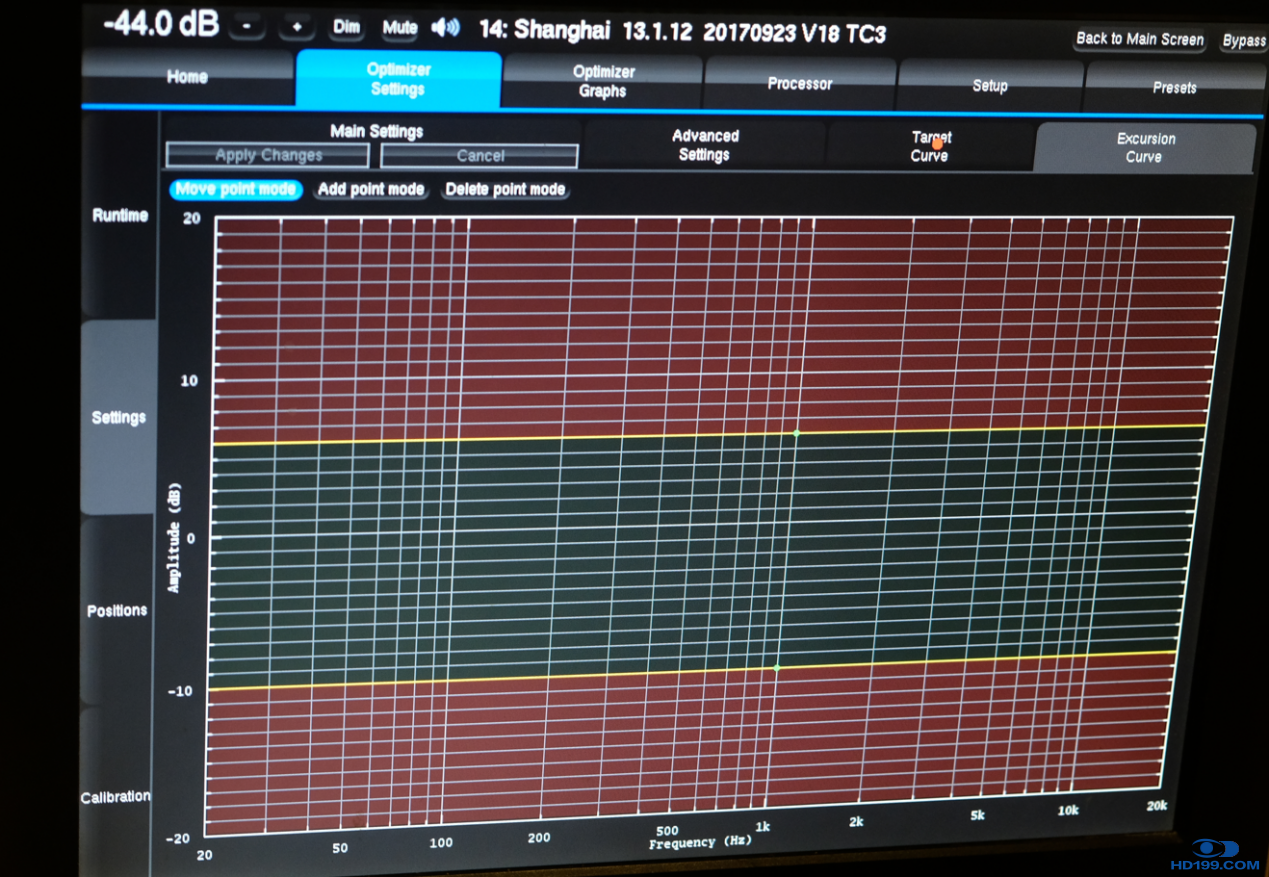Open the Advanced Settings sub-tab

pos(704,145)
